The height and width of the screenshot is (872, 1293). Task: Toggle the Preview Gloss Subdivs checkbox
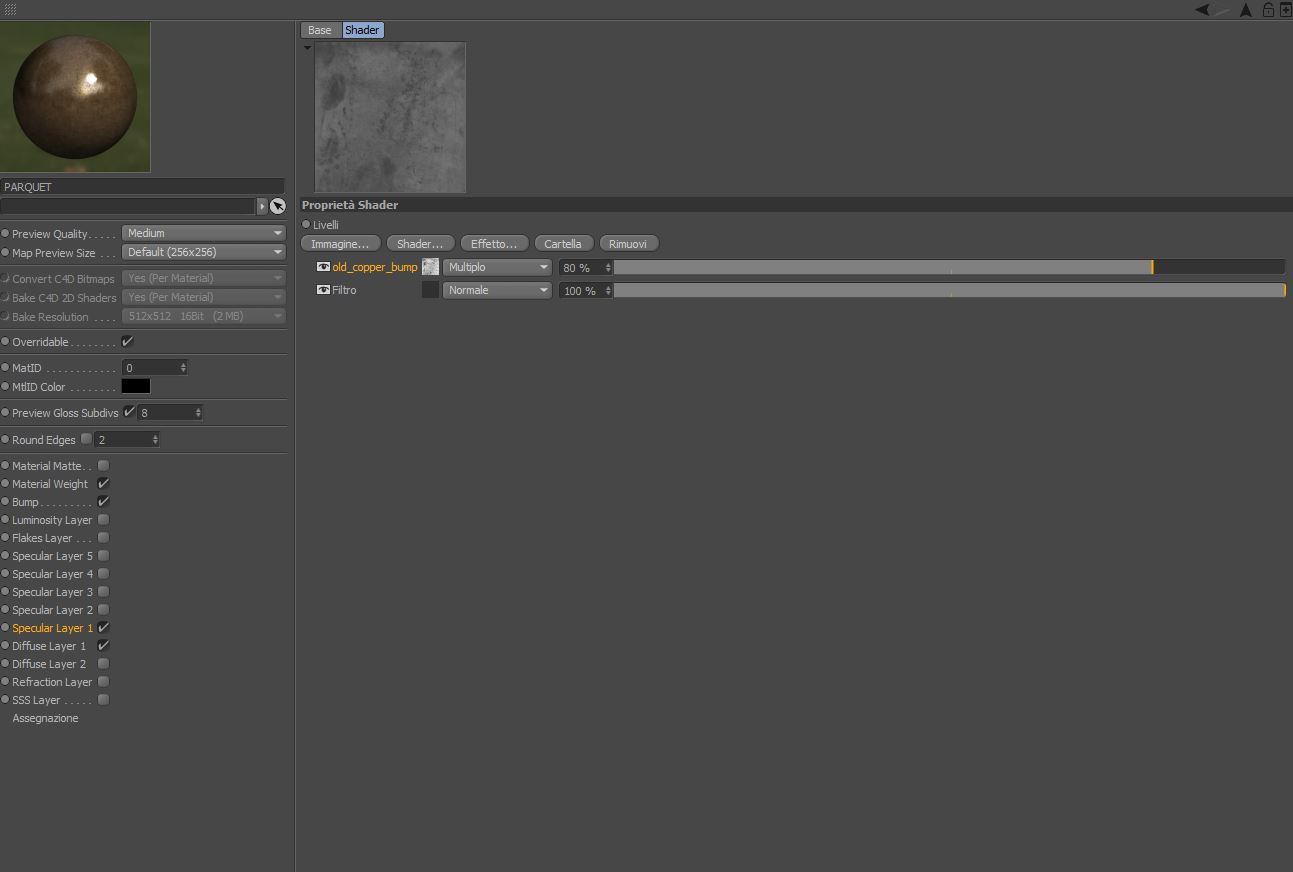point(129,412)
